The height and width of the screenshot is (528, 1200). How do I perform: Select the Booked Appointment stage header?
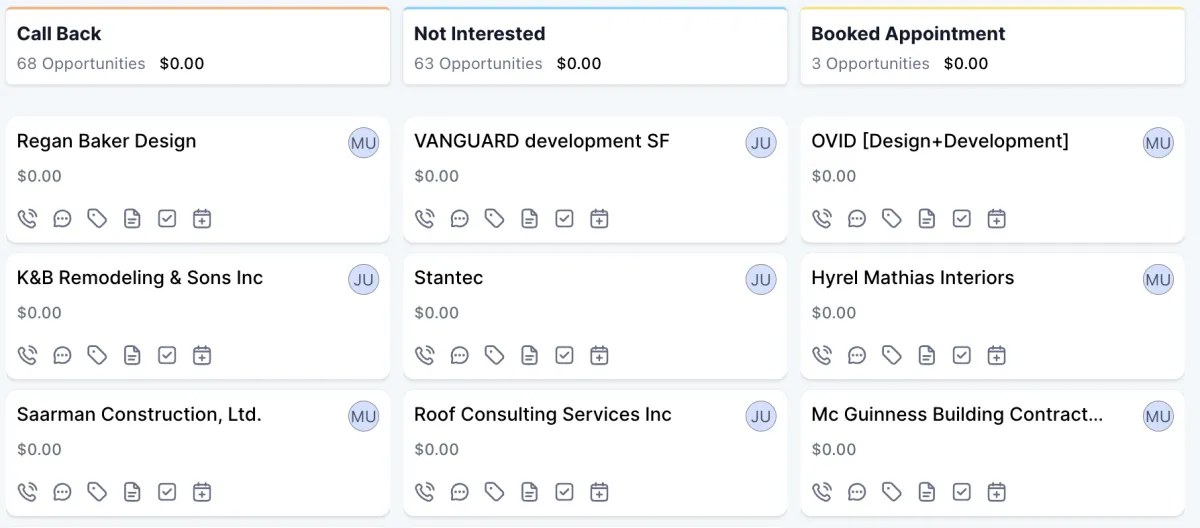tap(908, 34)
